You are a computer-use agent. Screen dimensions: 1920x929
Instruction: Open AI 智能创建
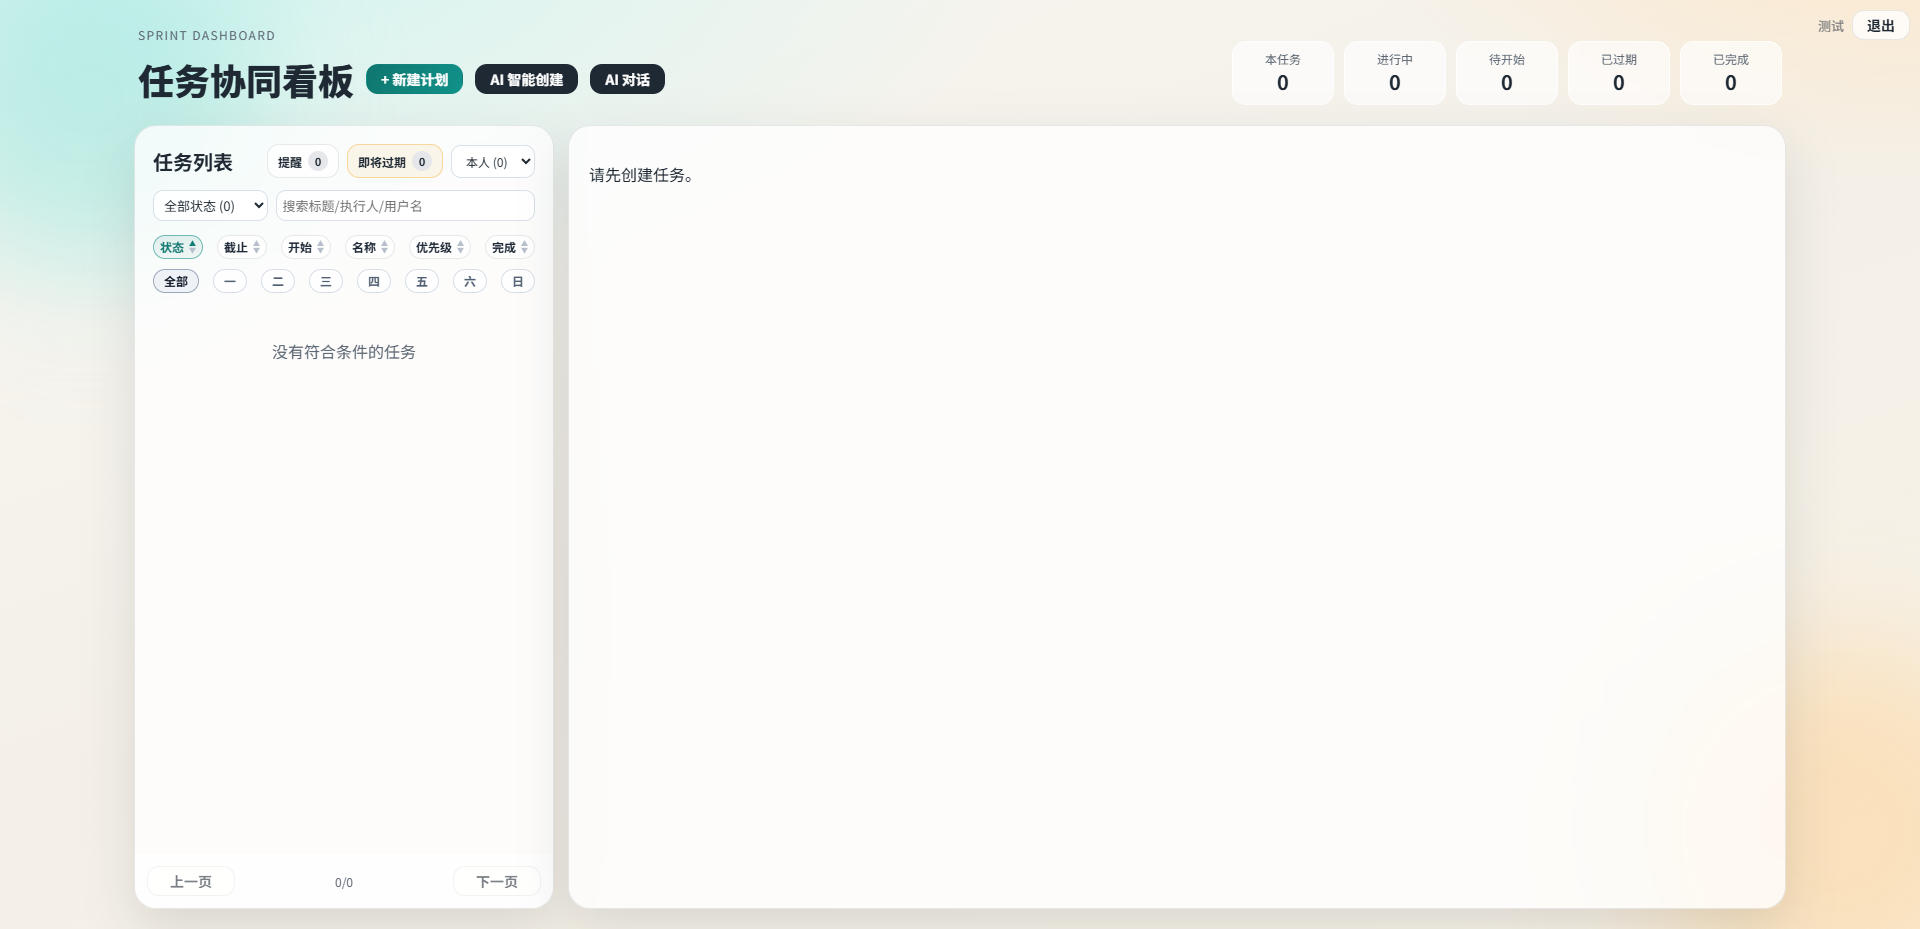tap(526, 80)
